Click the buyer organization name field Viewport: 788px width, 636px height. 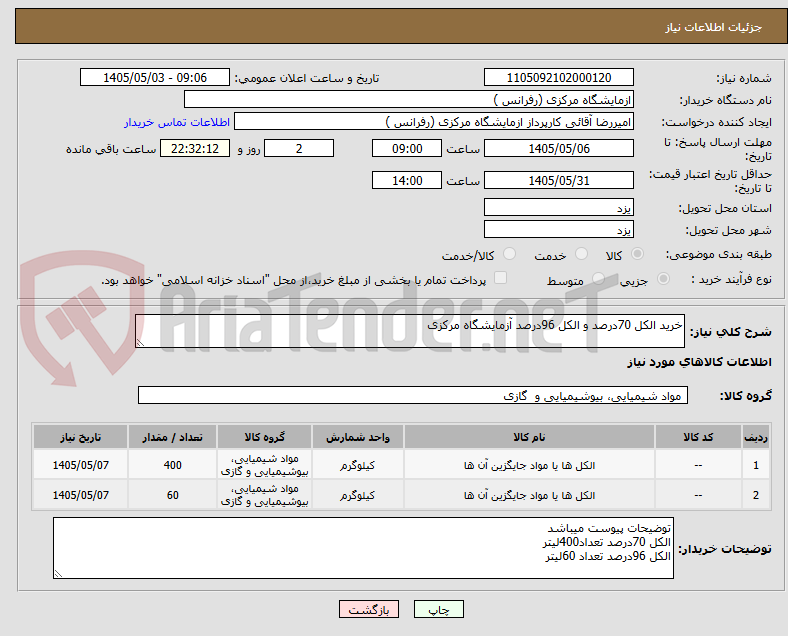click(x=409, y=99)
